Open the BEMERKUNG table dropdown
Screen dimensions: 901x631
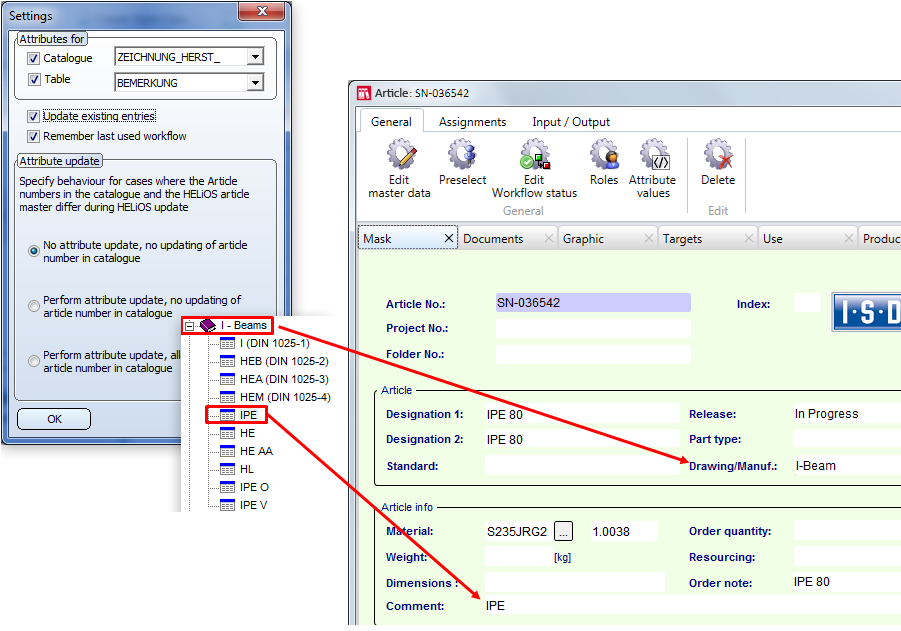tap(255, 83)
